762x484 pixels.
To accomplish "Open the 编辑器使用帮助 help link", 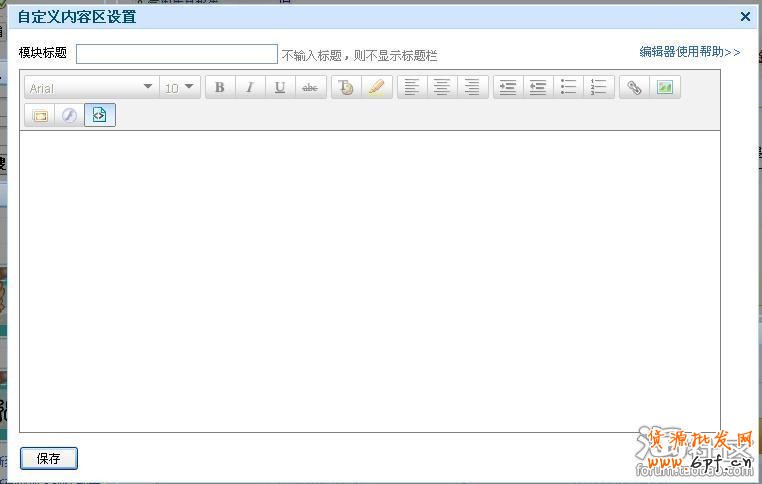I will point(690,52).
